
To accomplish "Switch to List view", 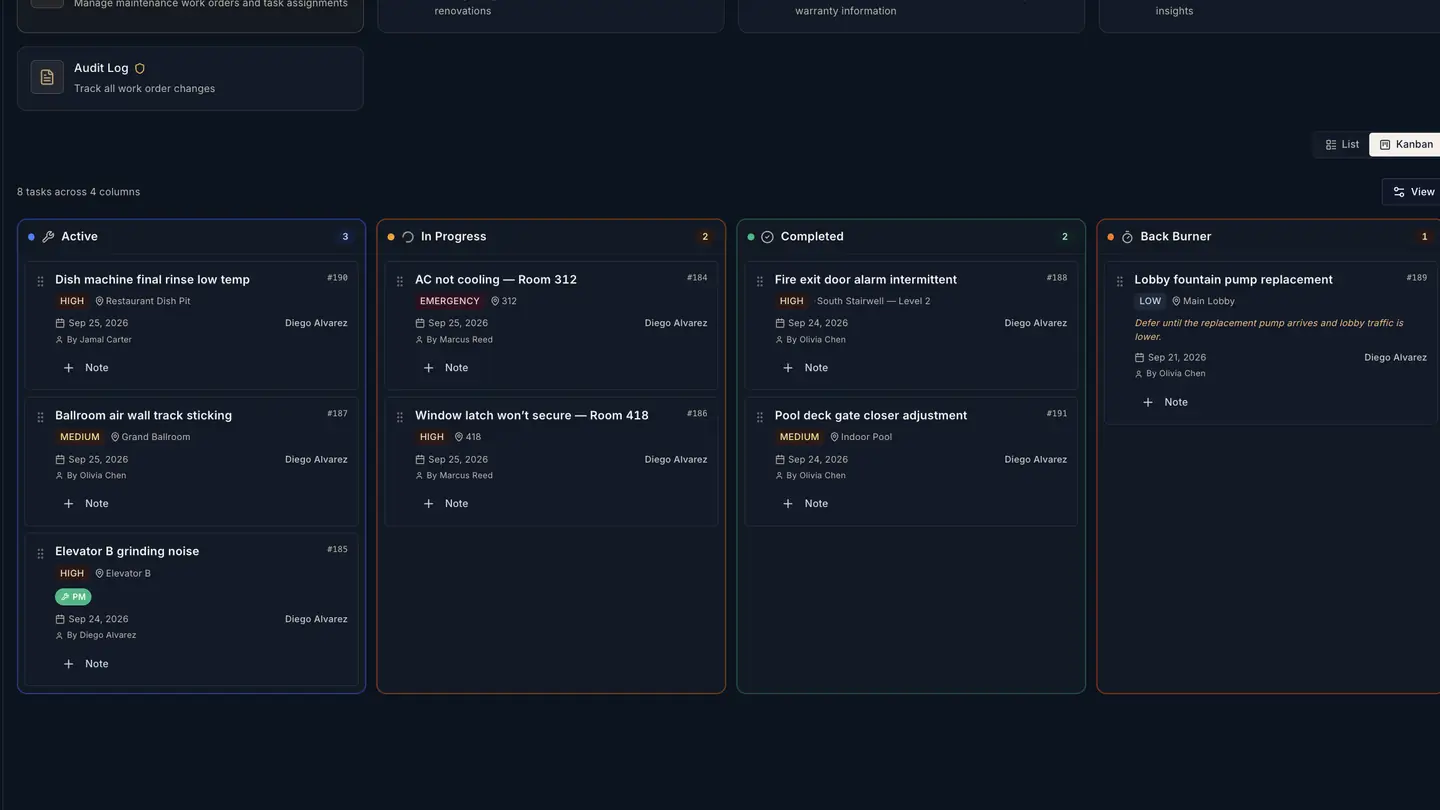I will 1342,145.
